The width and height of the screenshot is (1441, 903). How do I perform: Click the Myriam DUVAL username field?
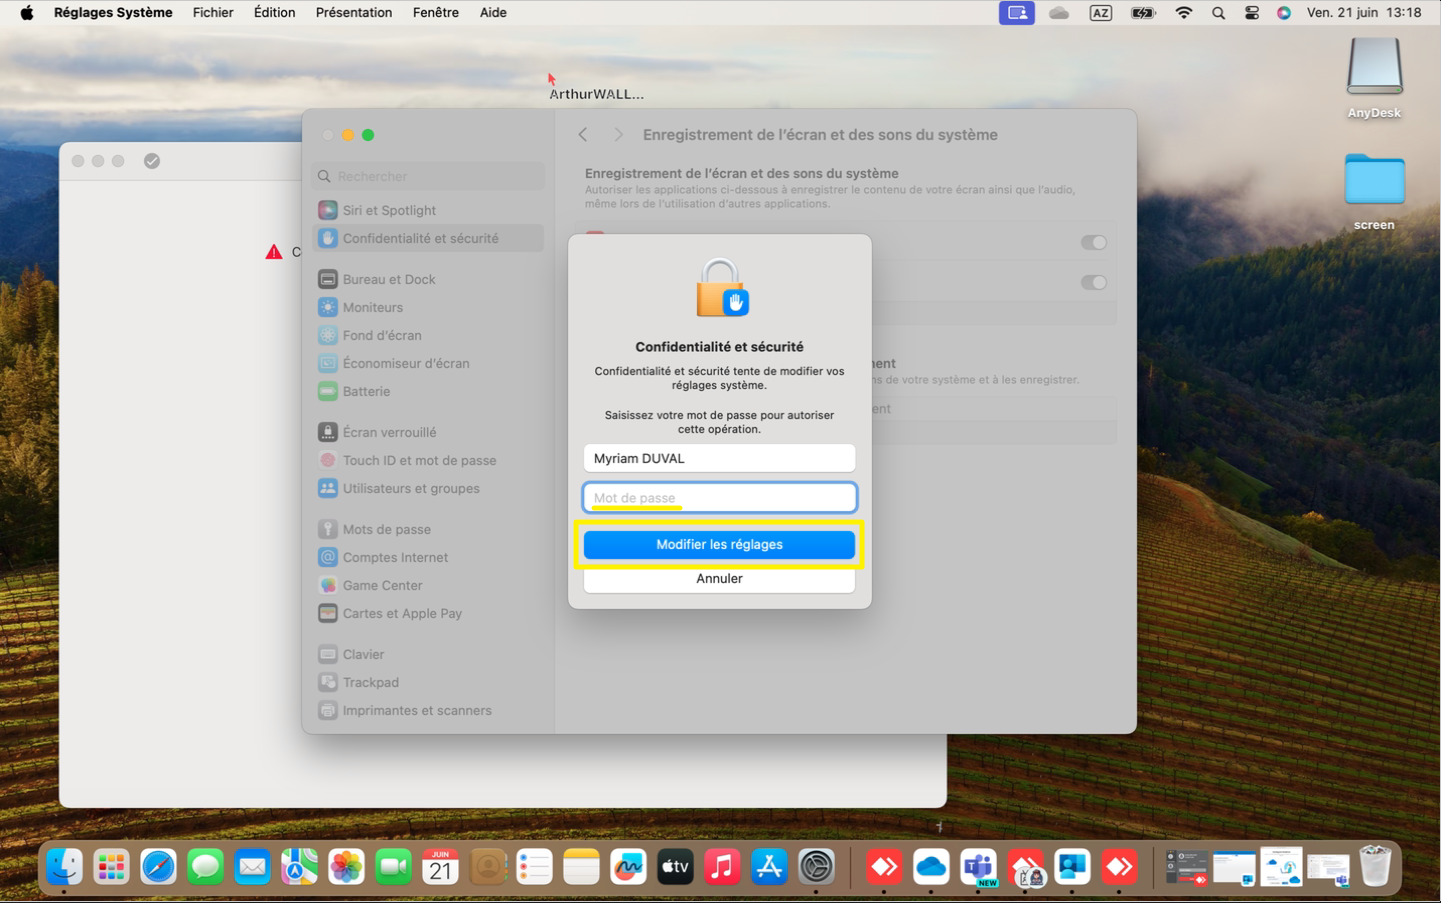point(719,458)
